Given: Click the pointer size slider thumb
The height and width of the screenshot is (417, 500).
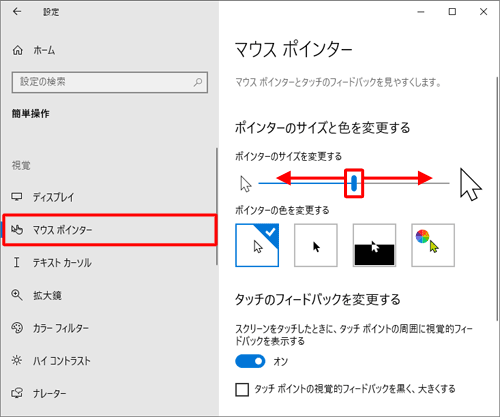Looking at the screenshot, I should tap(354, 183).
